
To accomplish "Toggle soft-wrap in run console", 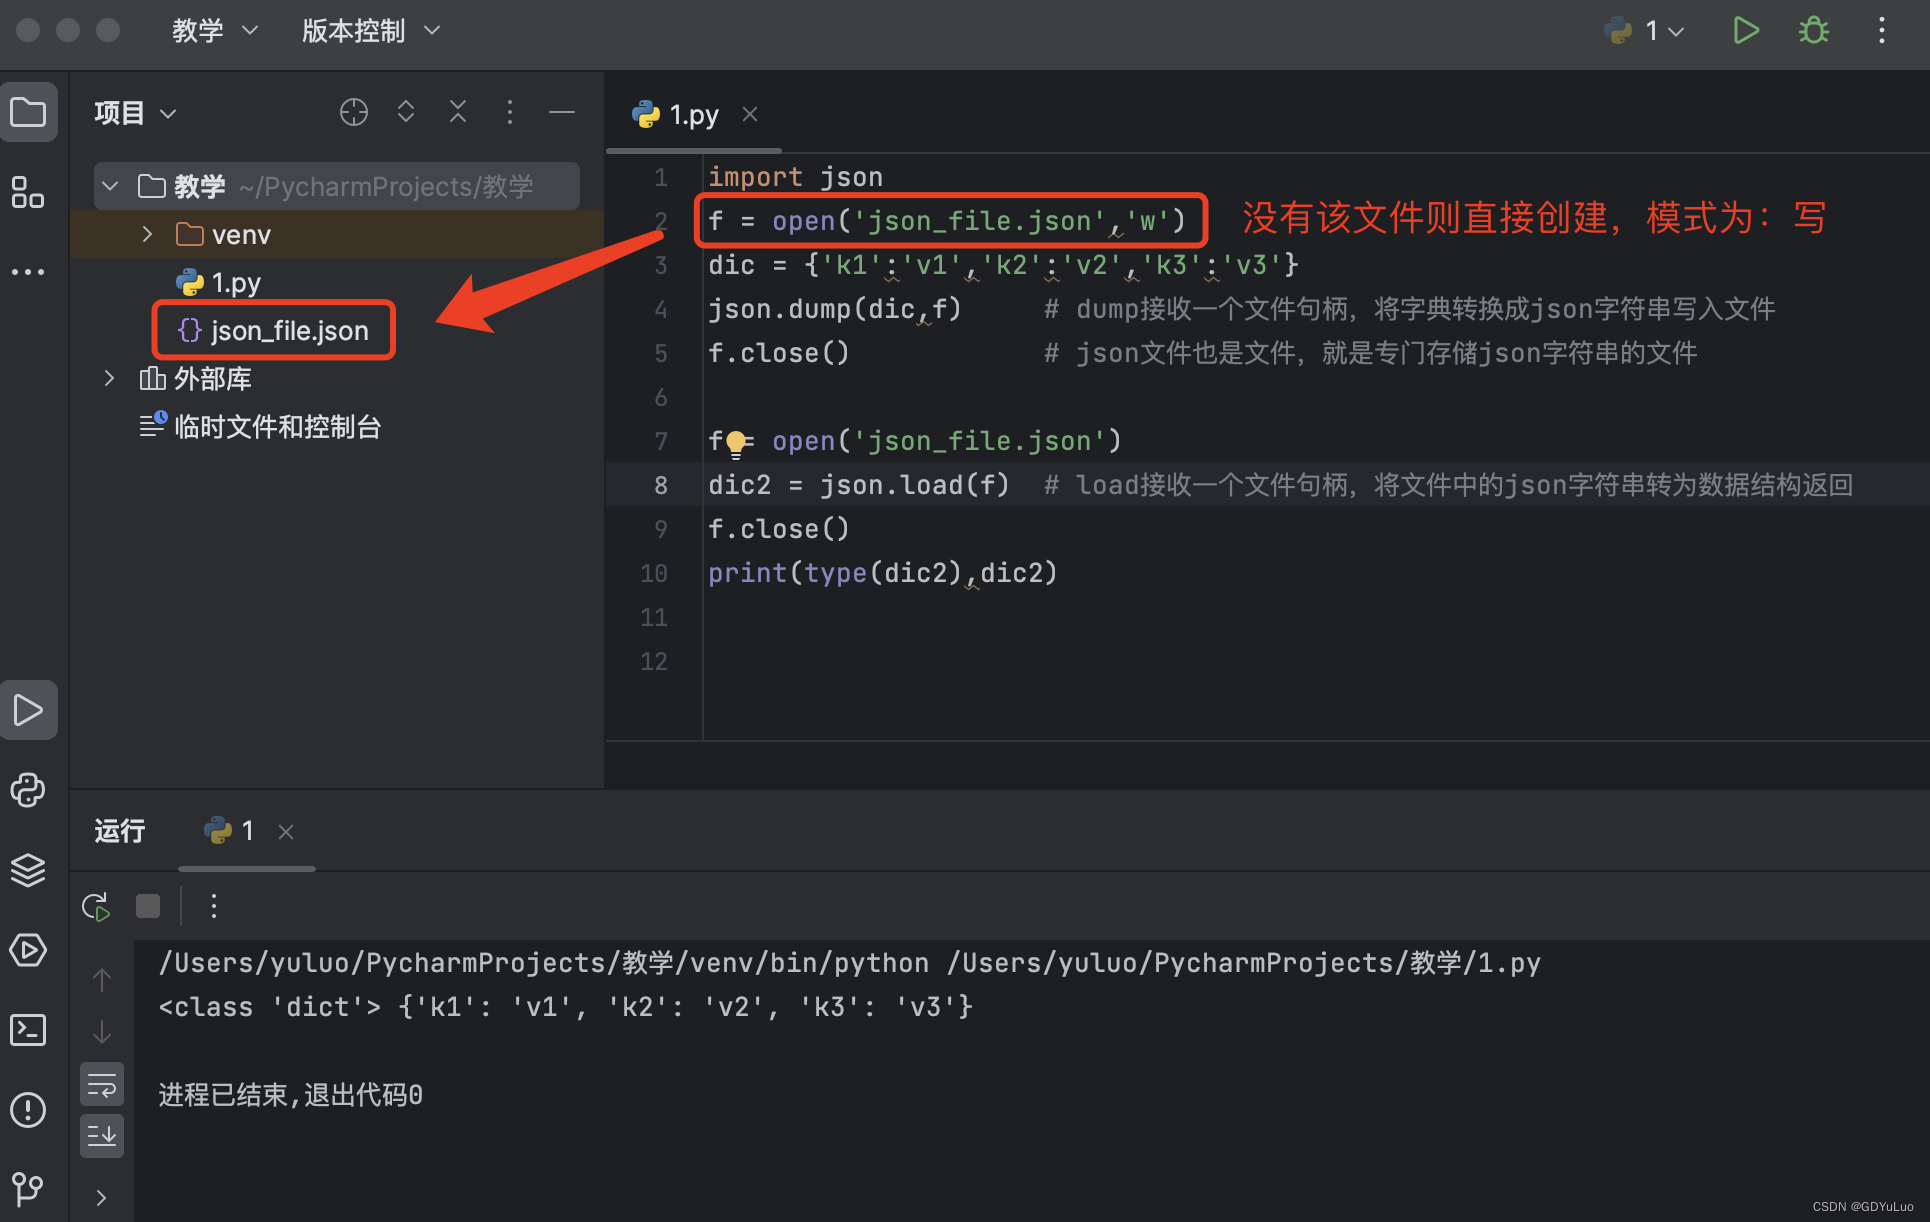I will [x=102, y=1084].
